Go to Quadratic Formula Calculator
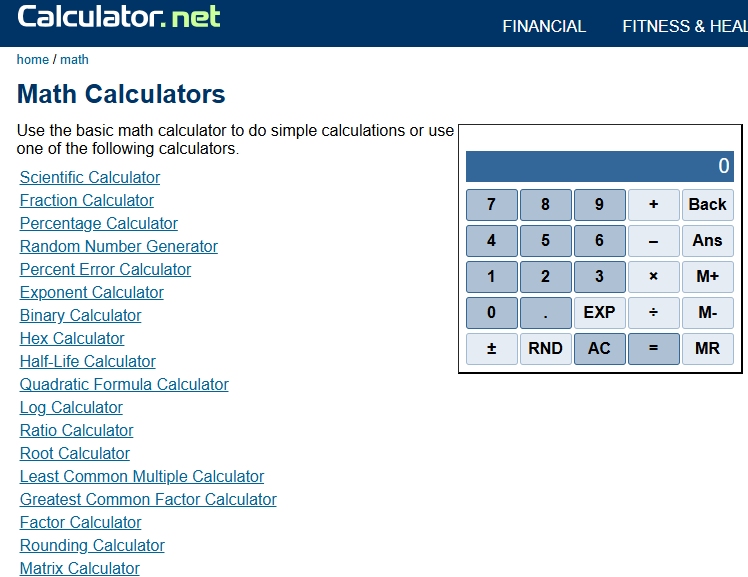The height and width of the screenshot is (577, 748). (124, 385)
